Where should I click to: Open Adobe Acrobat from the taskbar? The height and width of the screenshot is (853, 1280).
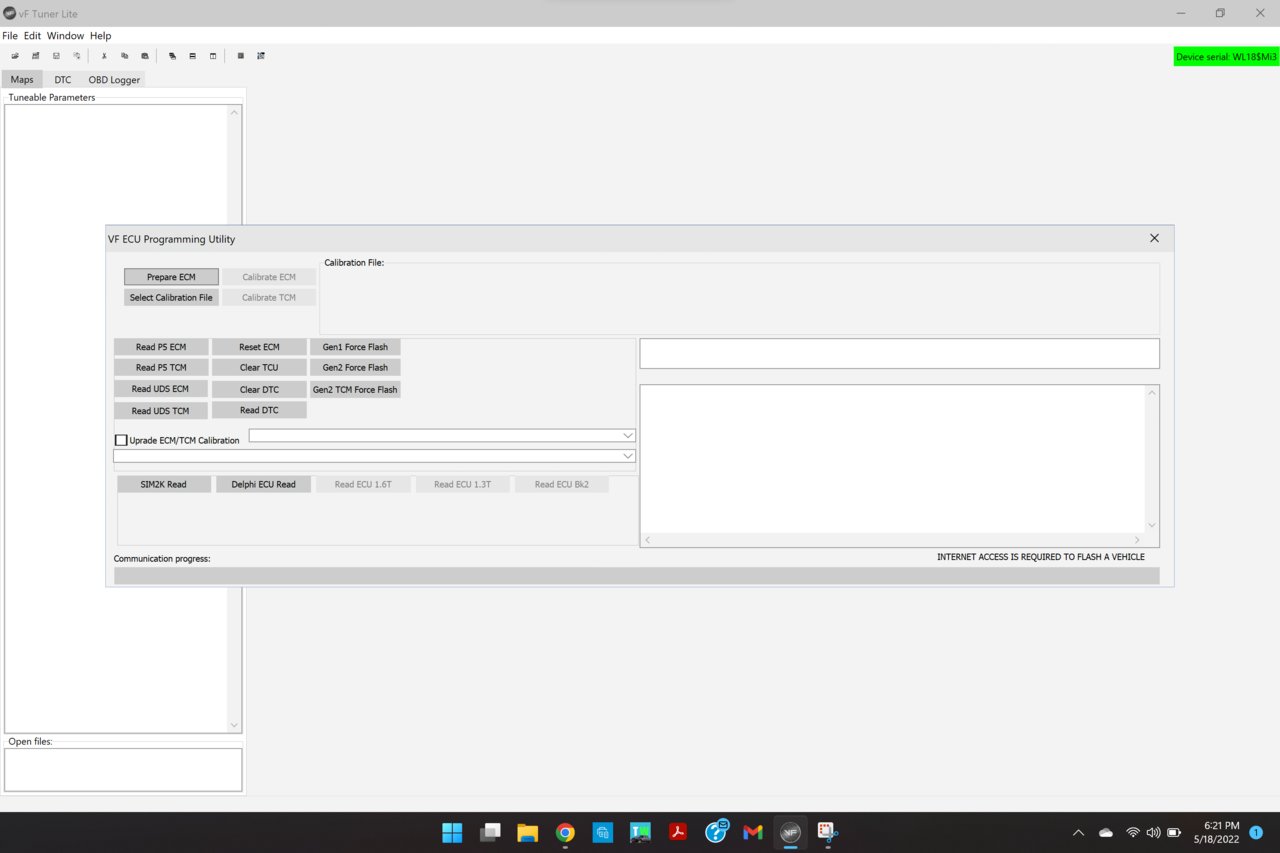(x=678, y=832)
